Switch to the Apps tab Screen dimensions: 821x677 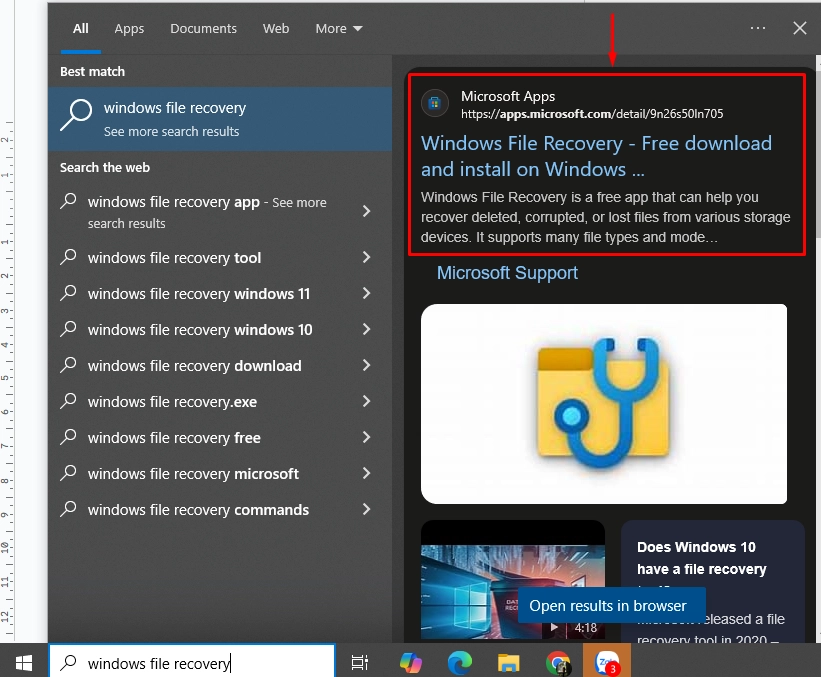pos(129,28)
